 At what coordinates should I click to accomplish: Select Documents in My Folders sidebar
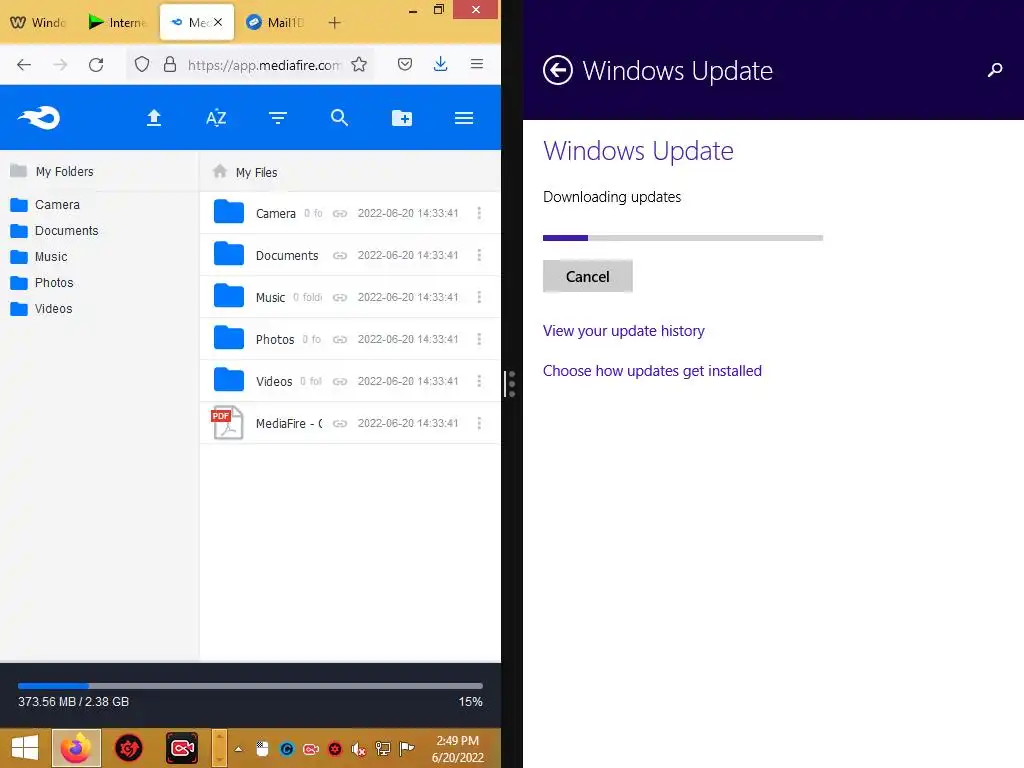55,231
